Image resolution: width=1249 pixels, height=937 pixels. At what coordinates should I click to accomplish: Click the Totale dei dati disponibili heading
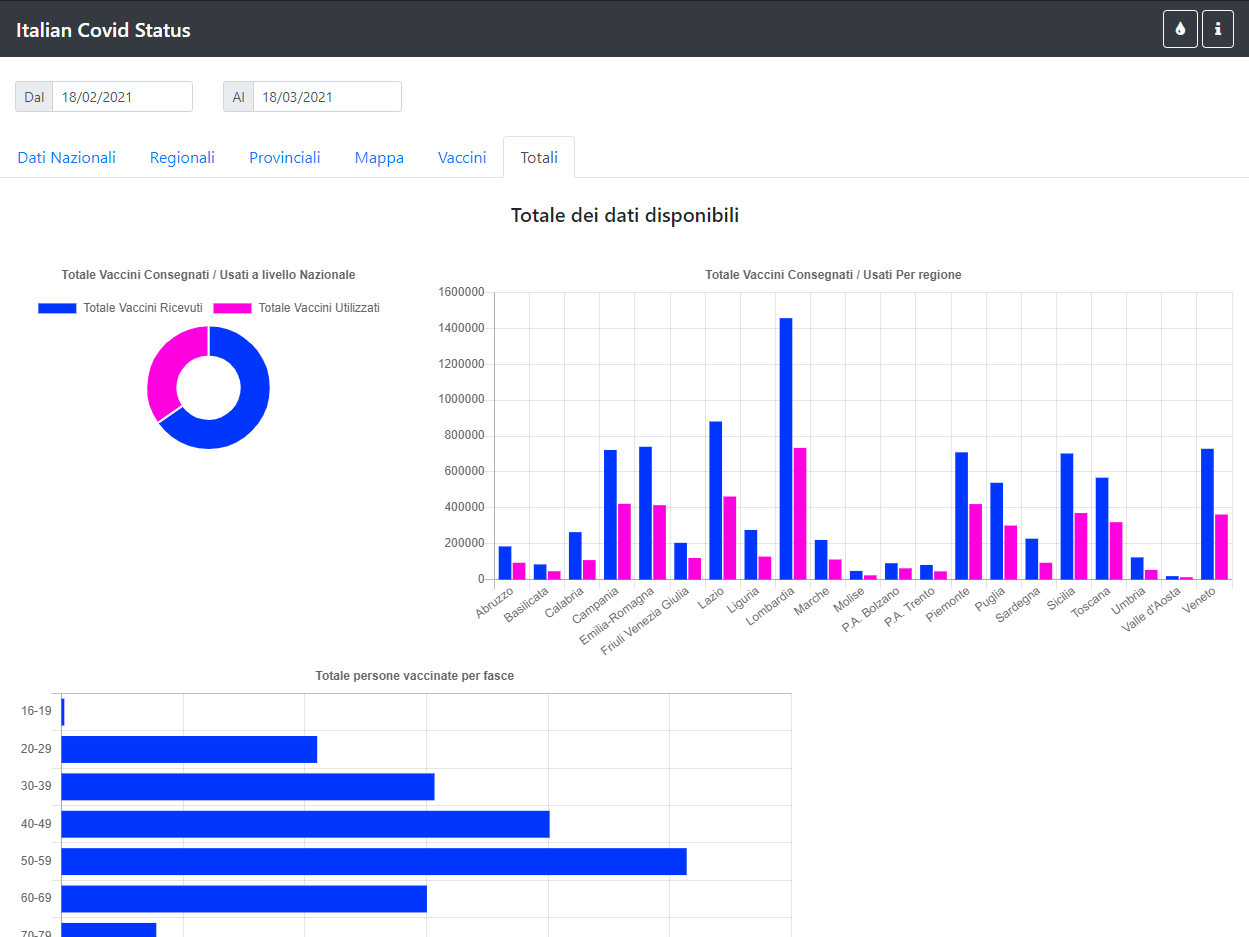point(625,215)
